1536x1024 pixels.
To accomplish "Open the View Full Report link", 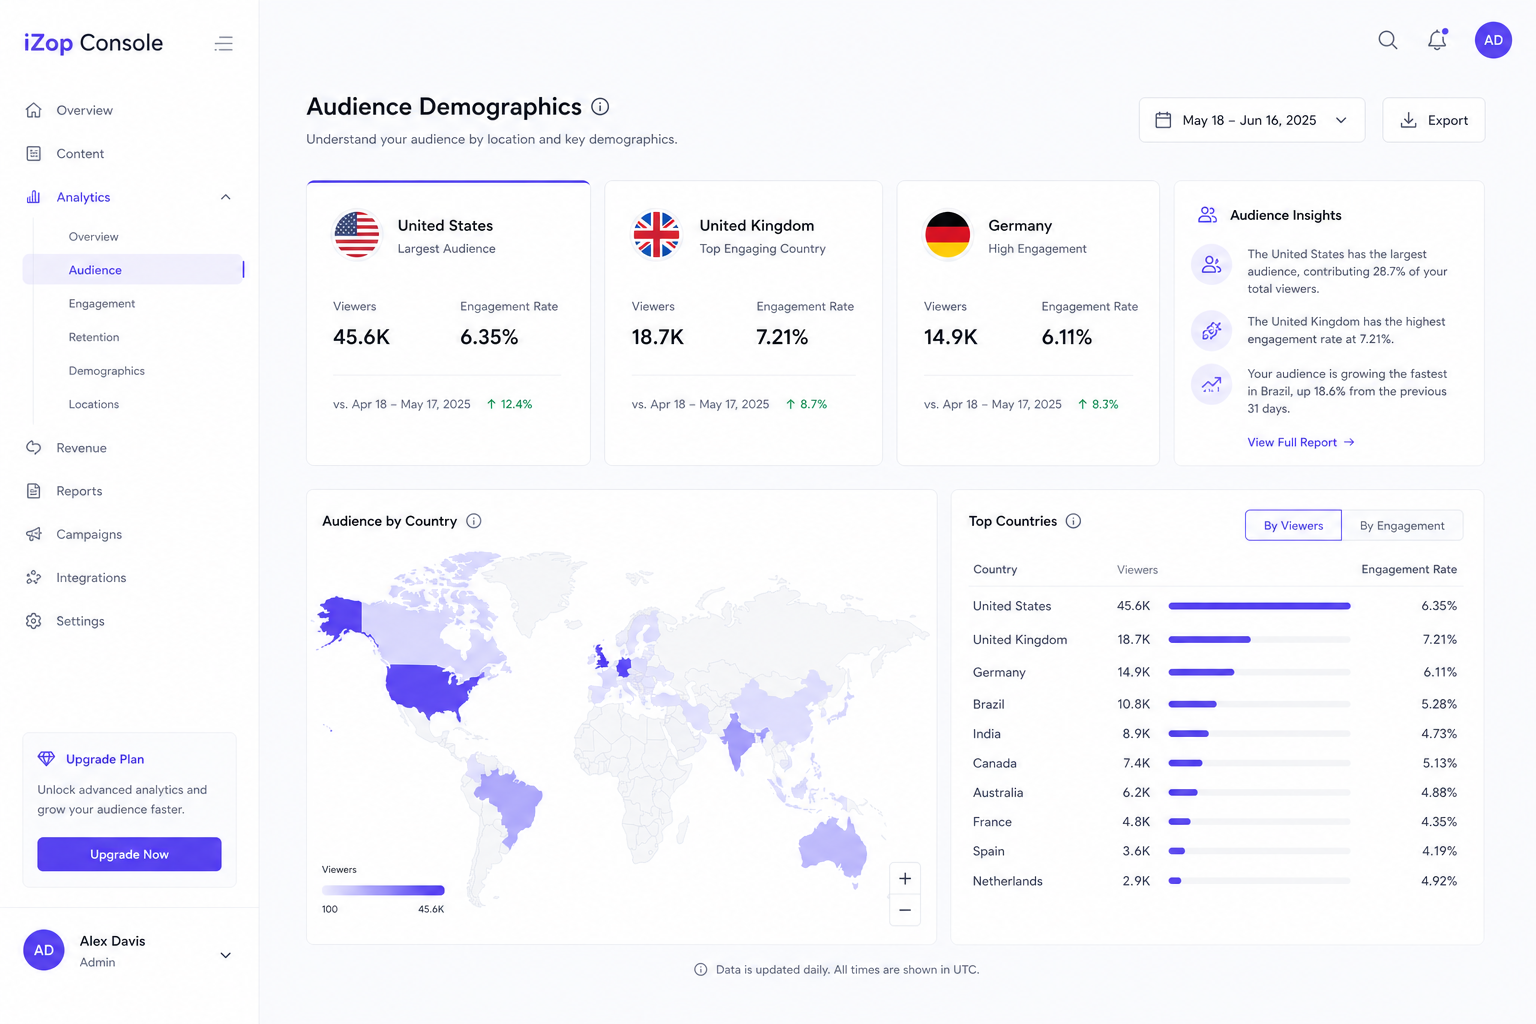I will pyautogui.click(x=1301, y=442).
